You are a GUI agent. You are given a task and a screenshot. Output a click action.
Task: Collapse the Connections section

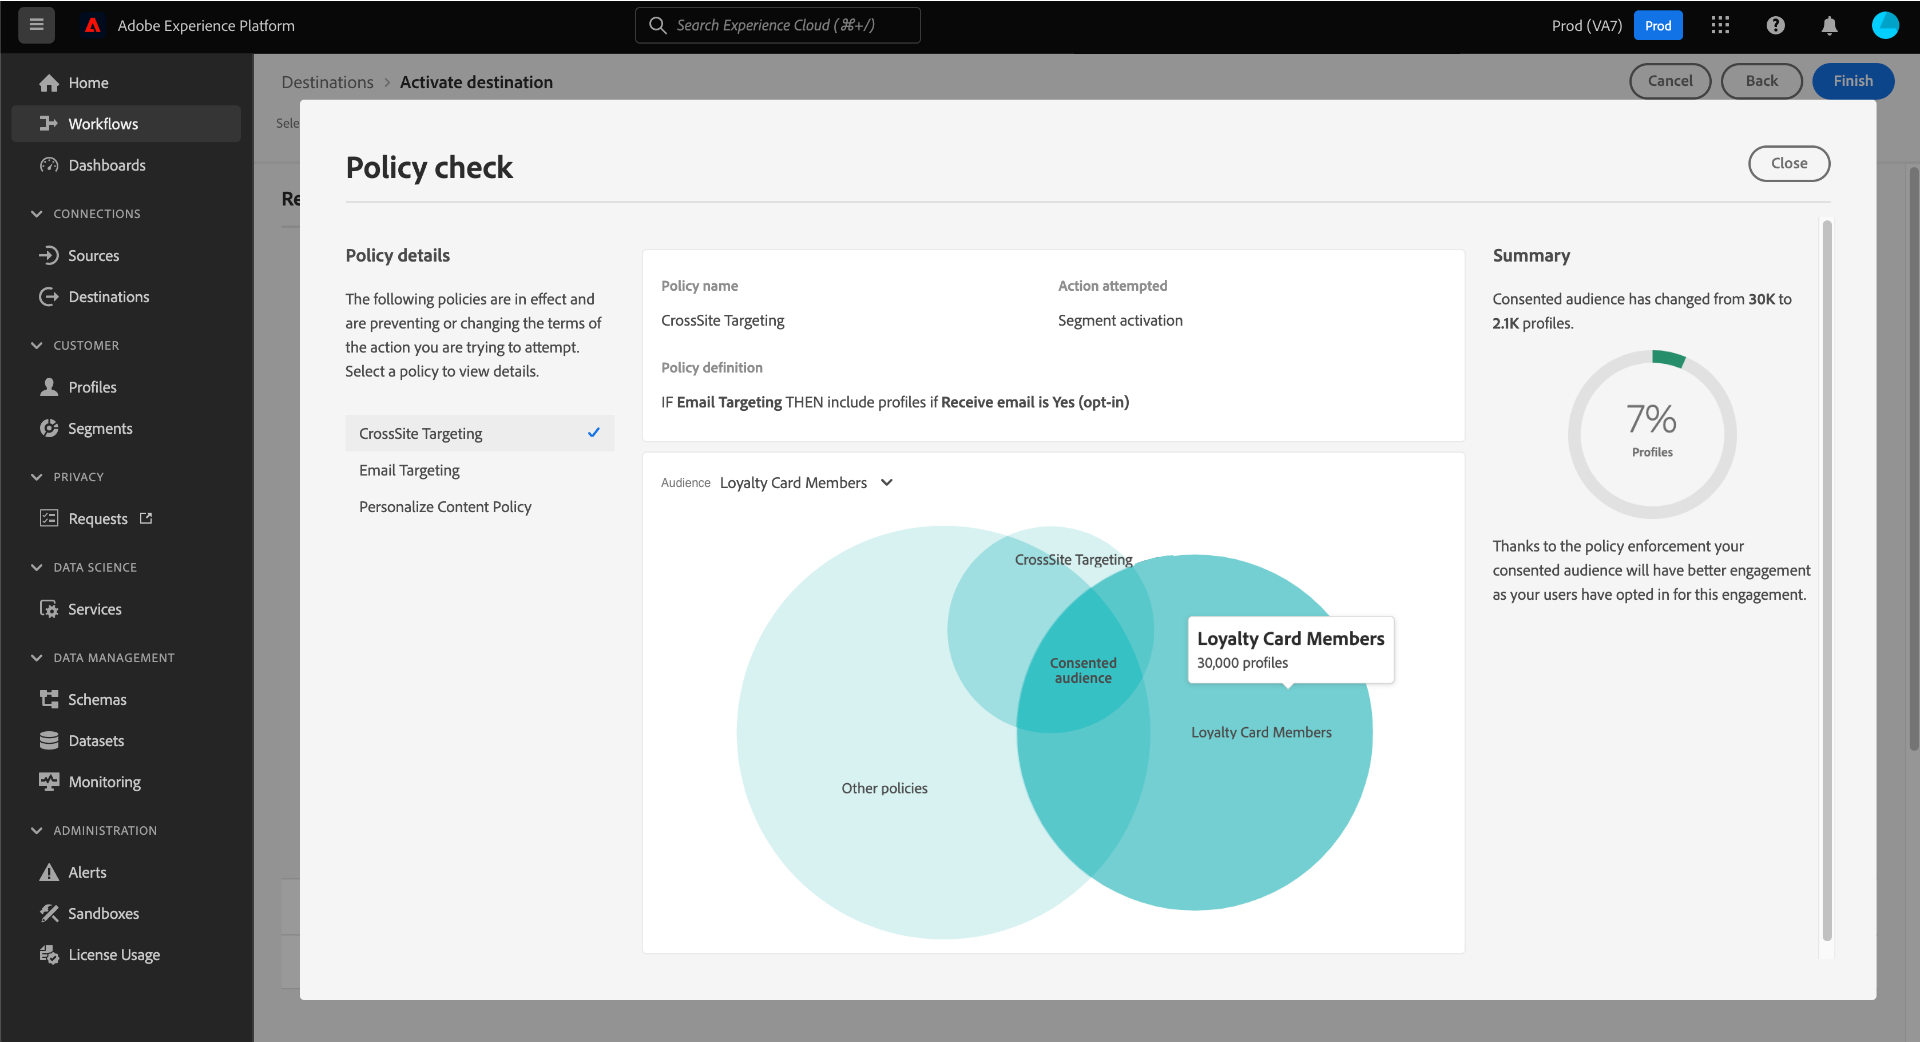point(37,214)
